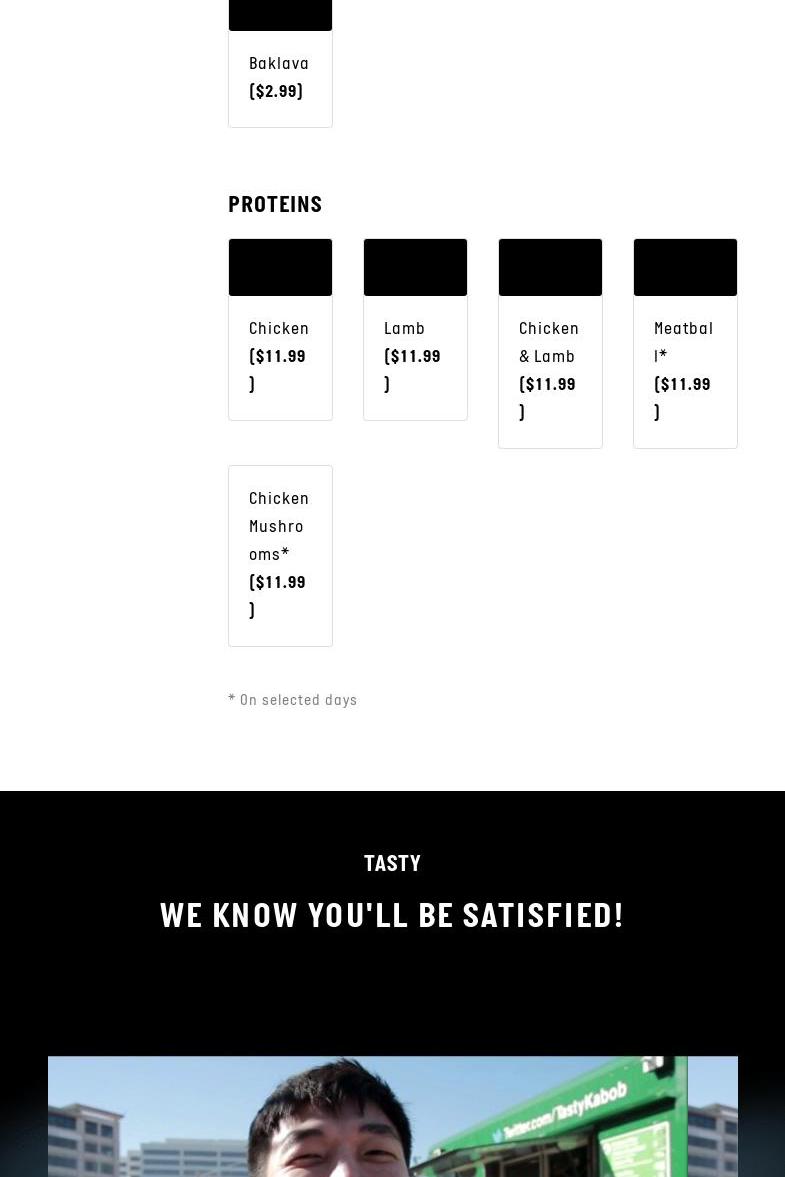785x1177 pixels.
Task: Select the black image above Baklava
Action: tap(280, 14)
